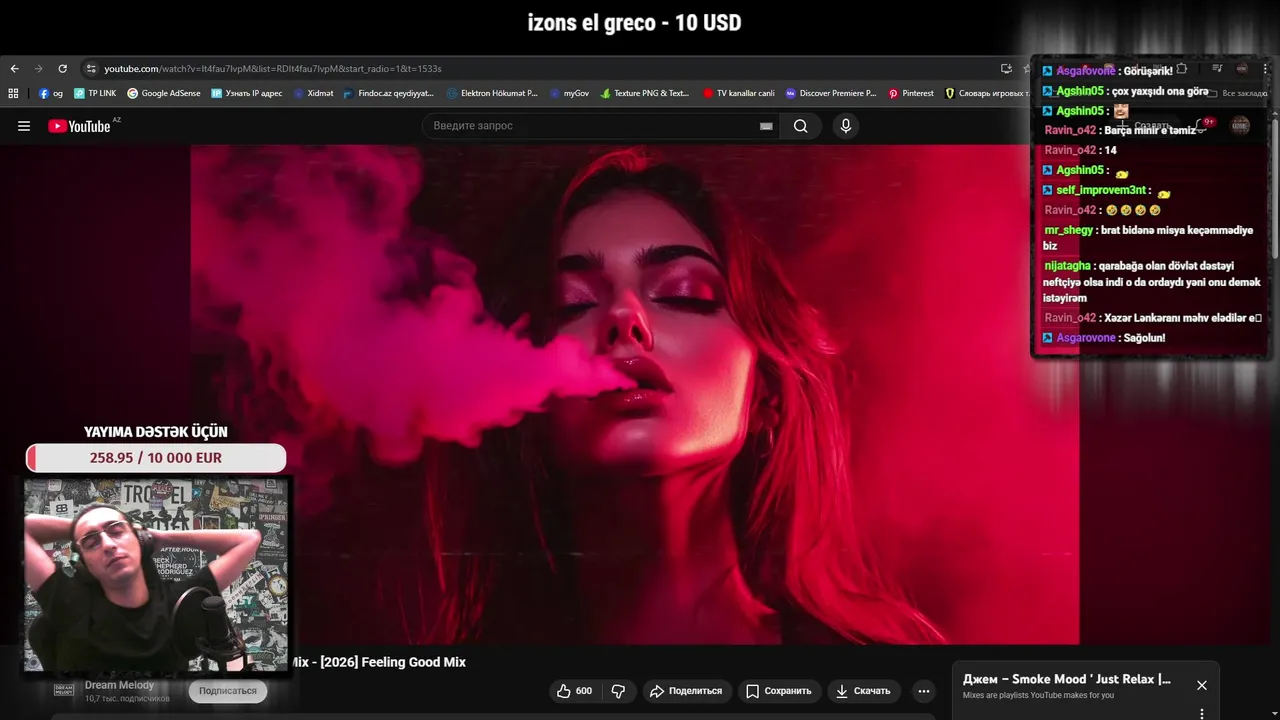
Task: Click the video player showing the pink smoke
Action: [635, 395]
